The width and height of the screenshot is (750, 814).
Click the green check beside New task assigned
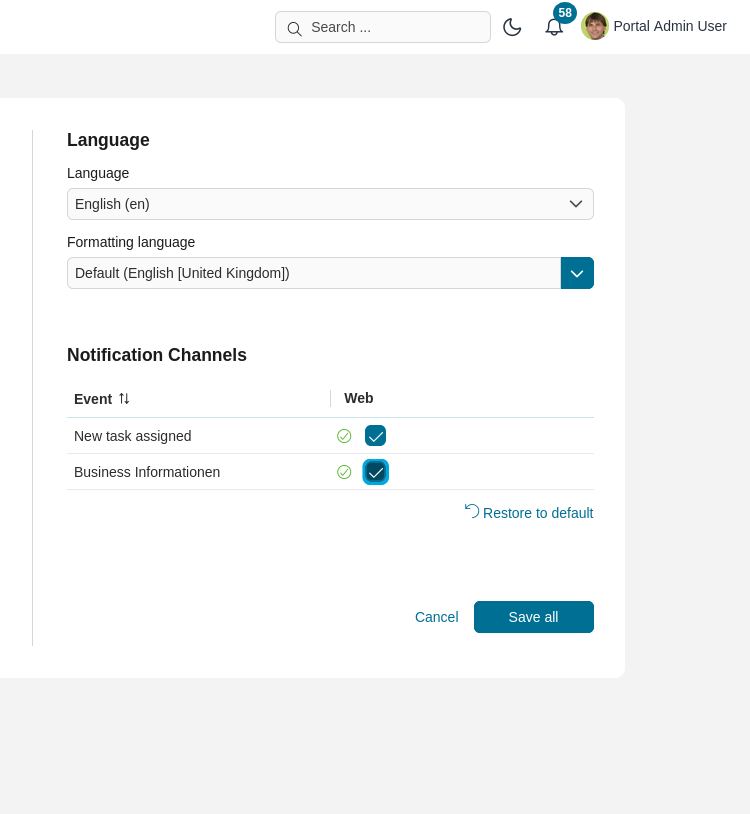(x=344, y=436)
